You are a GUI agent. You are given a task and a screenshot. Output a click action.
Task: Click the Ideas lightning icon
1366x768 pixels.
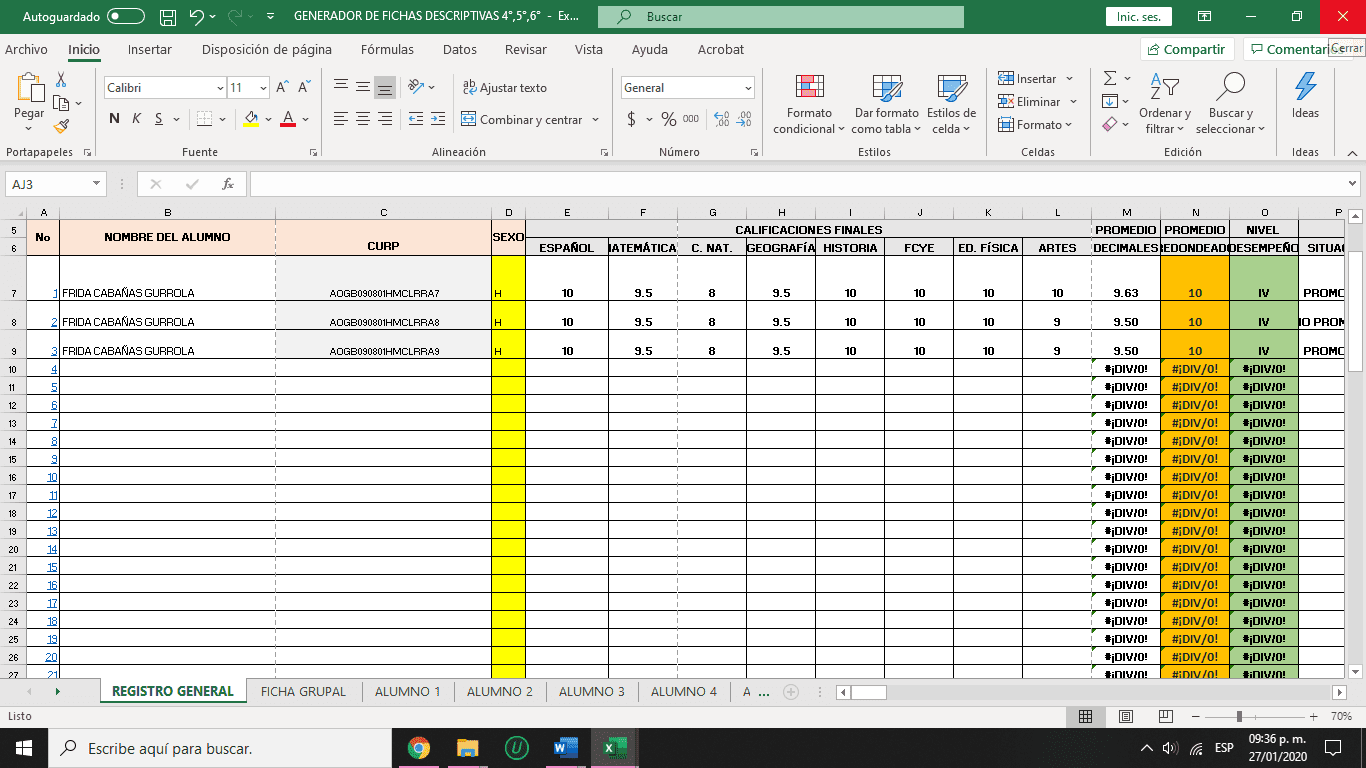coord(1305,95)
